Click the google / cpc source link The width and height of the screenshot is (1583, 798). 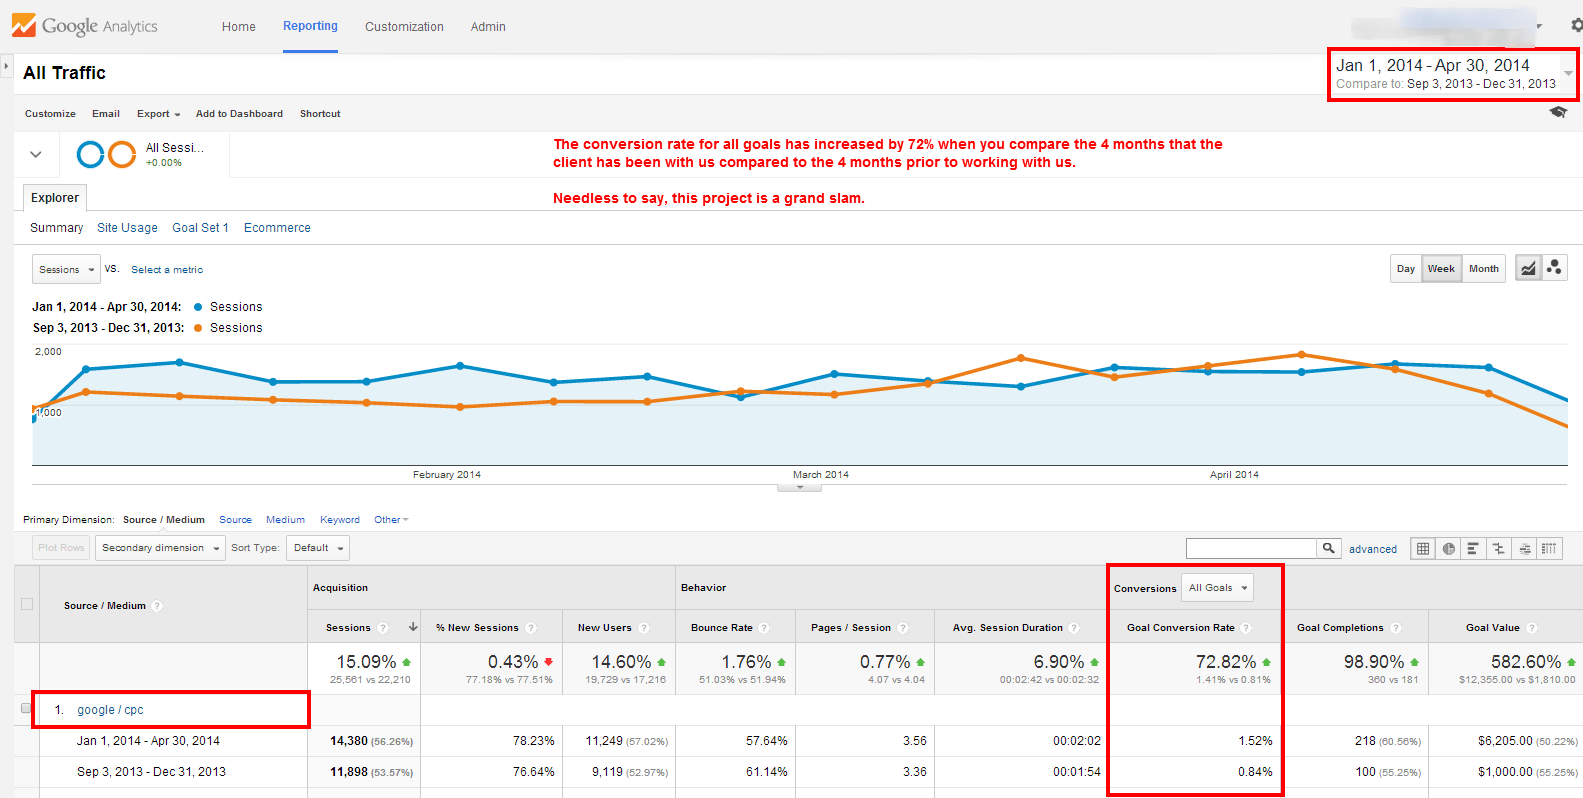point(110,710)
